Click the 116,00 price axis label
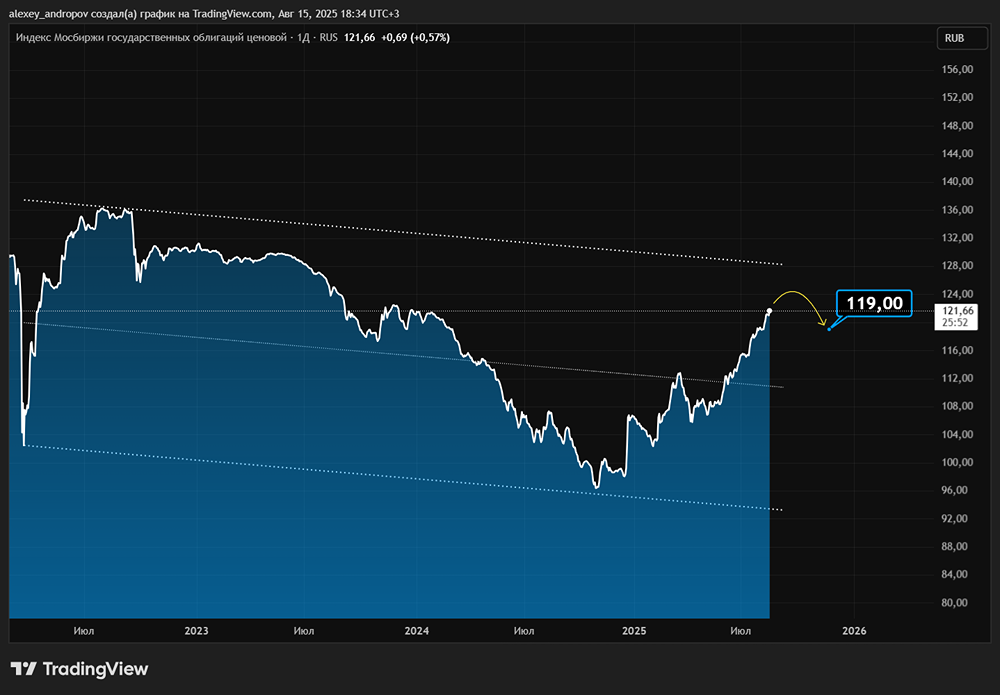The image size is (1000, 695). tap(957, 350)
